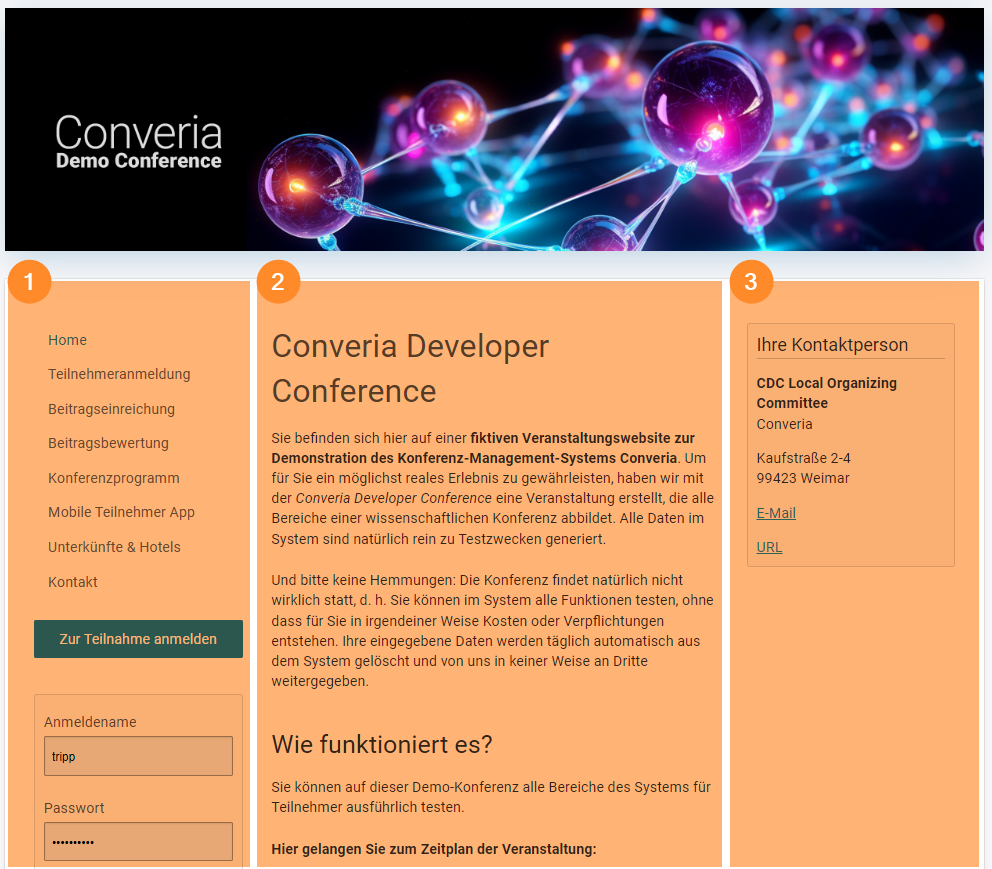Click Zur Teilnahme anmelden button

pos(138,639)
